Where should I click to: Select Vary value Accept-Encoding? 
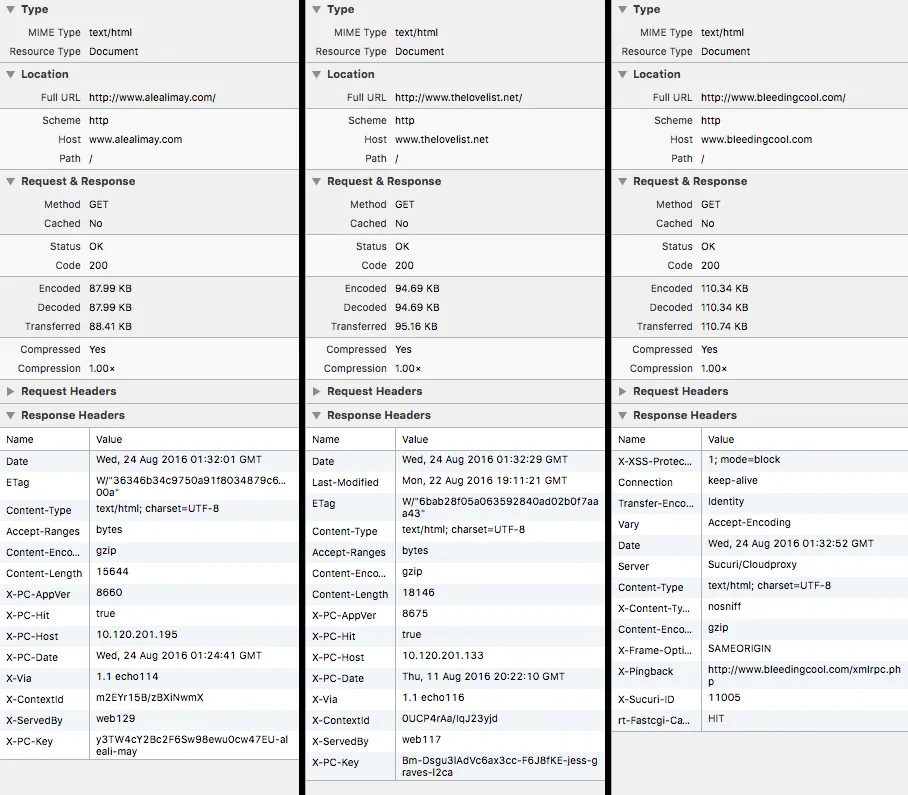point(749,522)
